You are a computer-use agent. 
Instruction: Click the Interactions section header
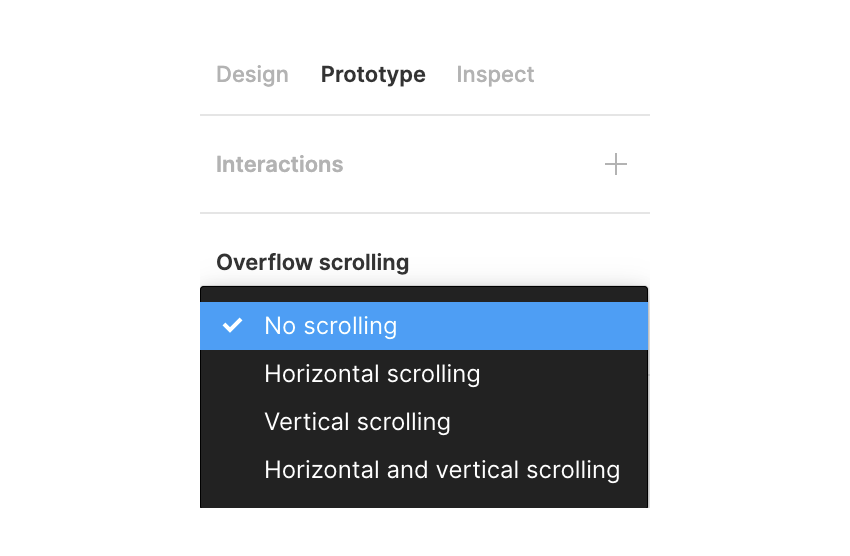pos(279,165)
